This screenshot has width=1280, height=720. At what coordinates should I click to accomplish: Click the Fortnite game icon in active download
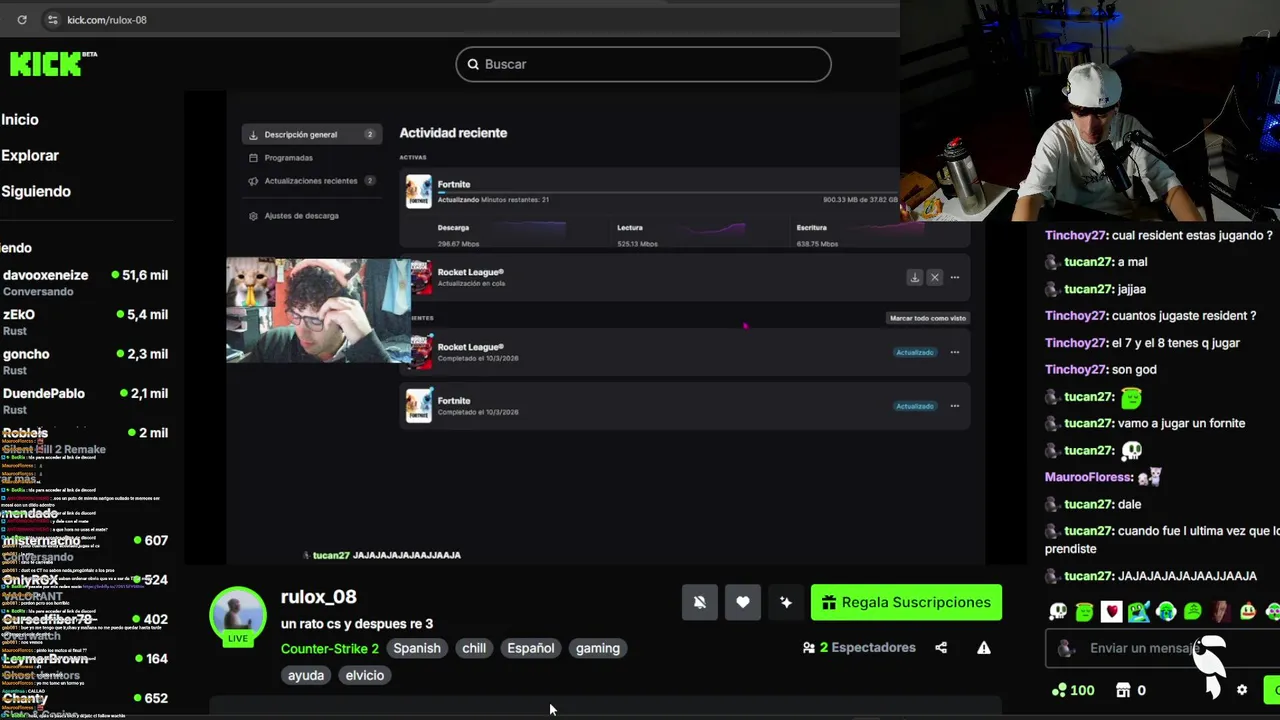(419, 192)
